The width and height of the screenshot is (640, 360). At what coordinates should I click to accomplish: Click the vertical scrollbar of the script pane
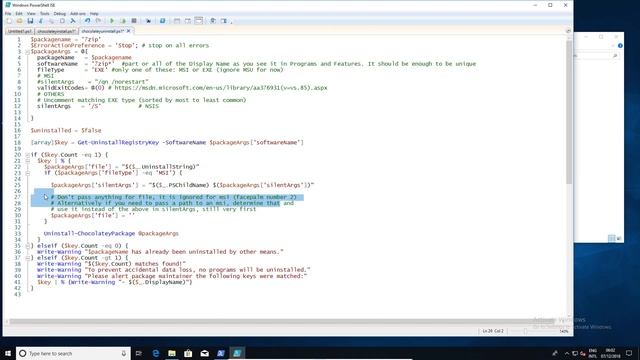pyautogui.click(x=569, y=112)
